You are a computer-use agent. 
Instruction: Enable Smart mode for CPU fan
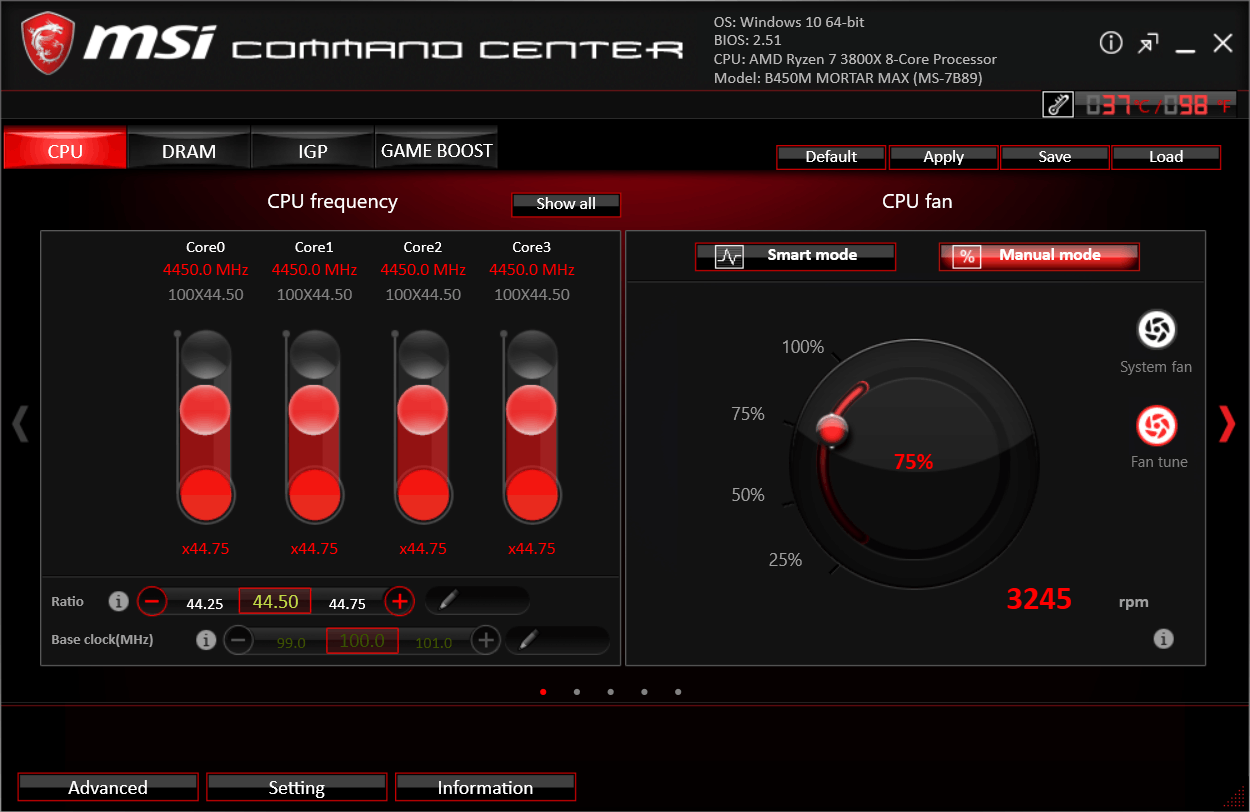click(x=796, y=256)
